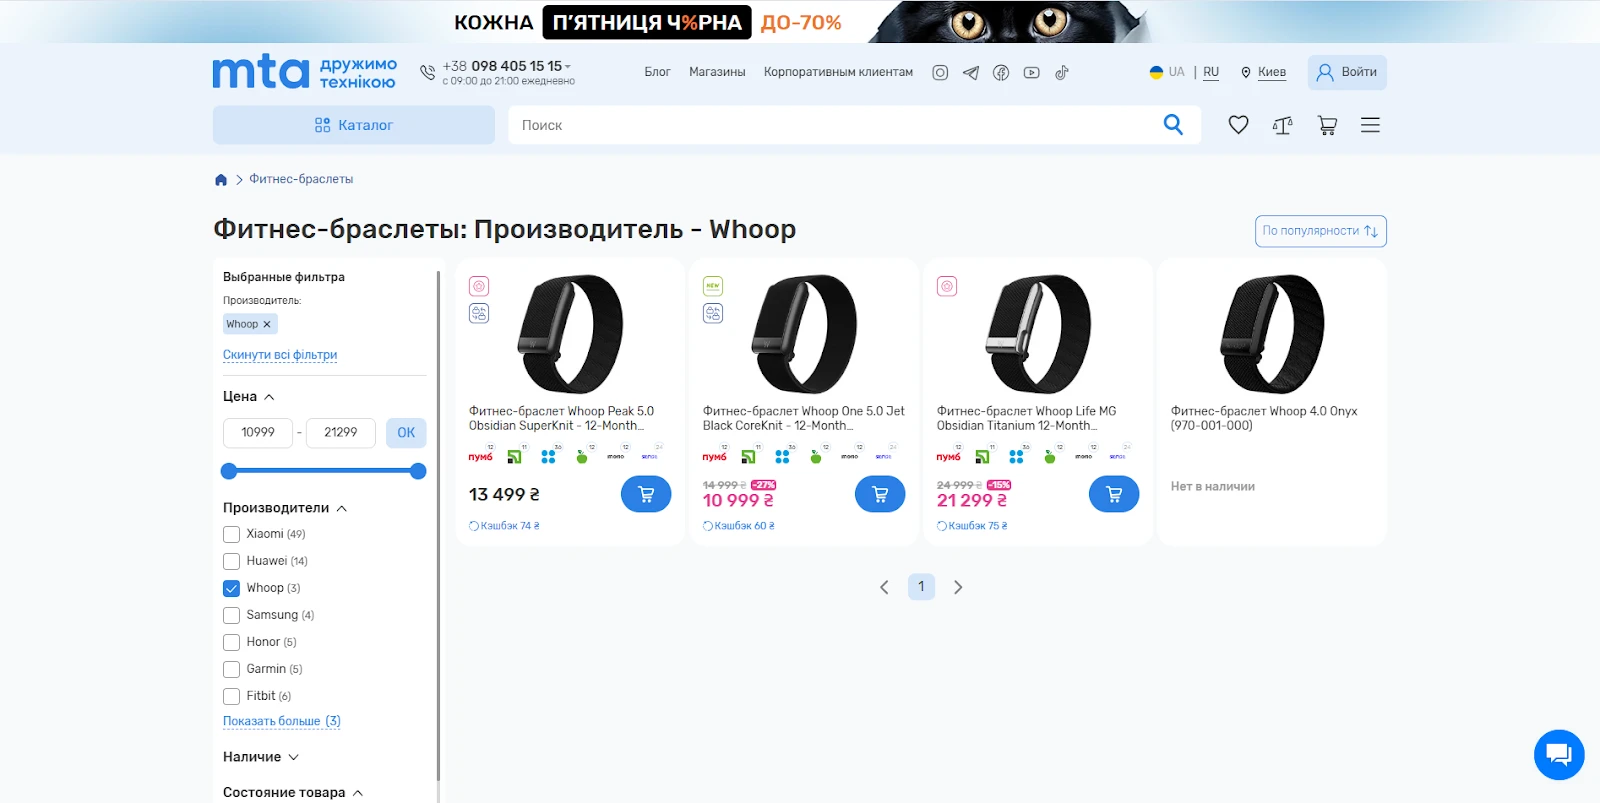
Task: Click the Каталог button
Action: [x=353, y=125]
